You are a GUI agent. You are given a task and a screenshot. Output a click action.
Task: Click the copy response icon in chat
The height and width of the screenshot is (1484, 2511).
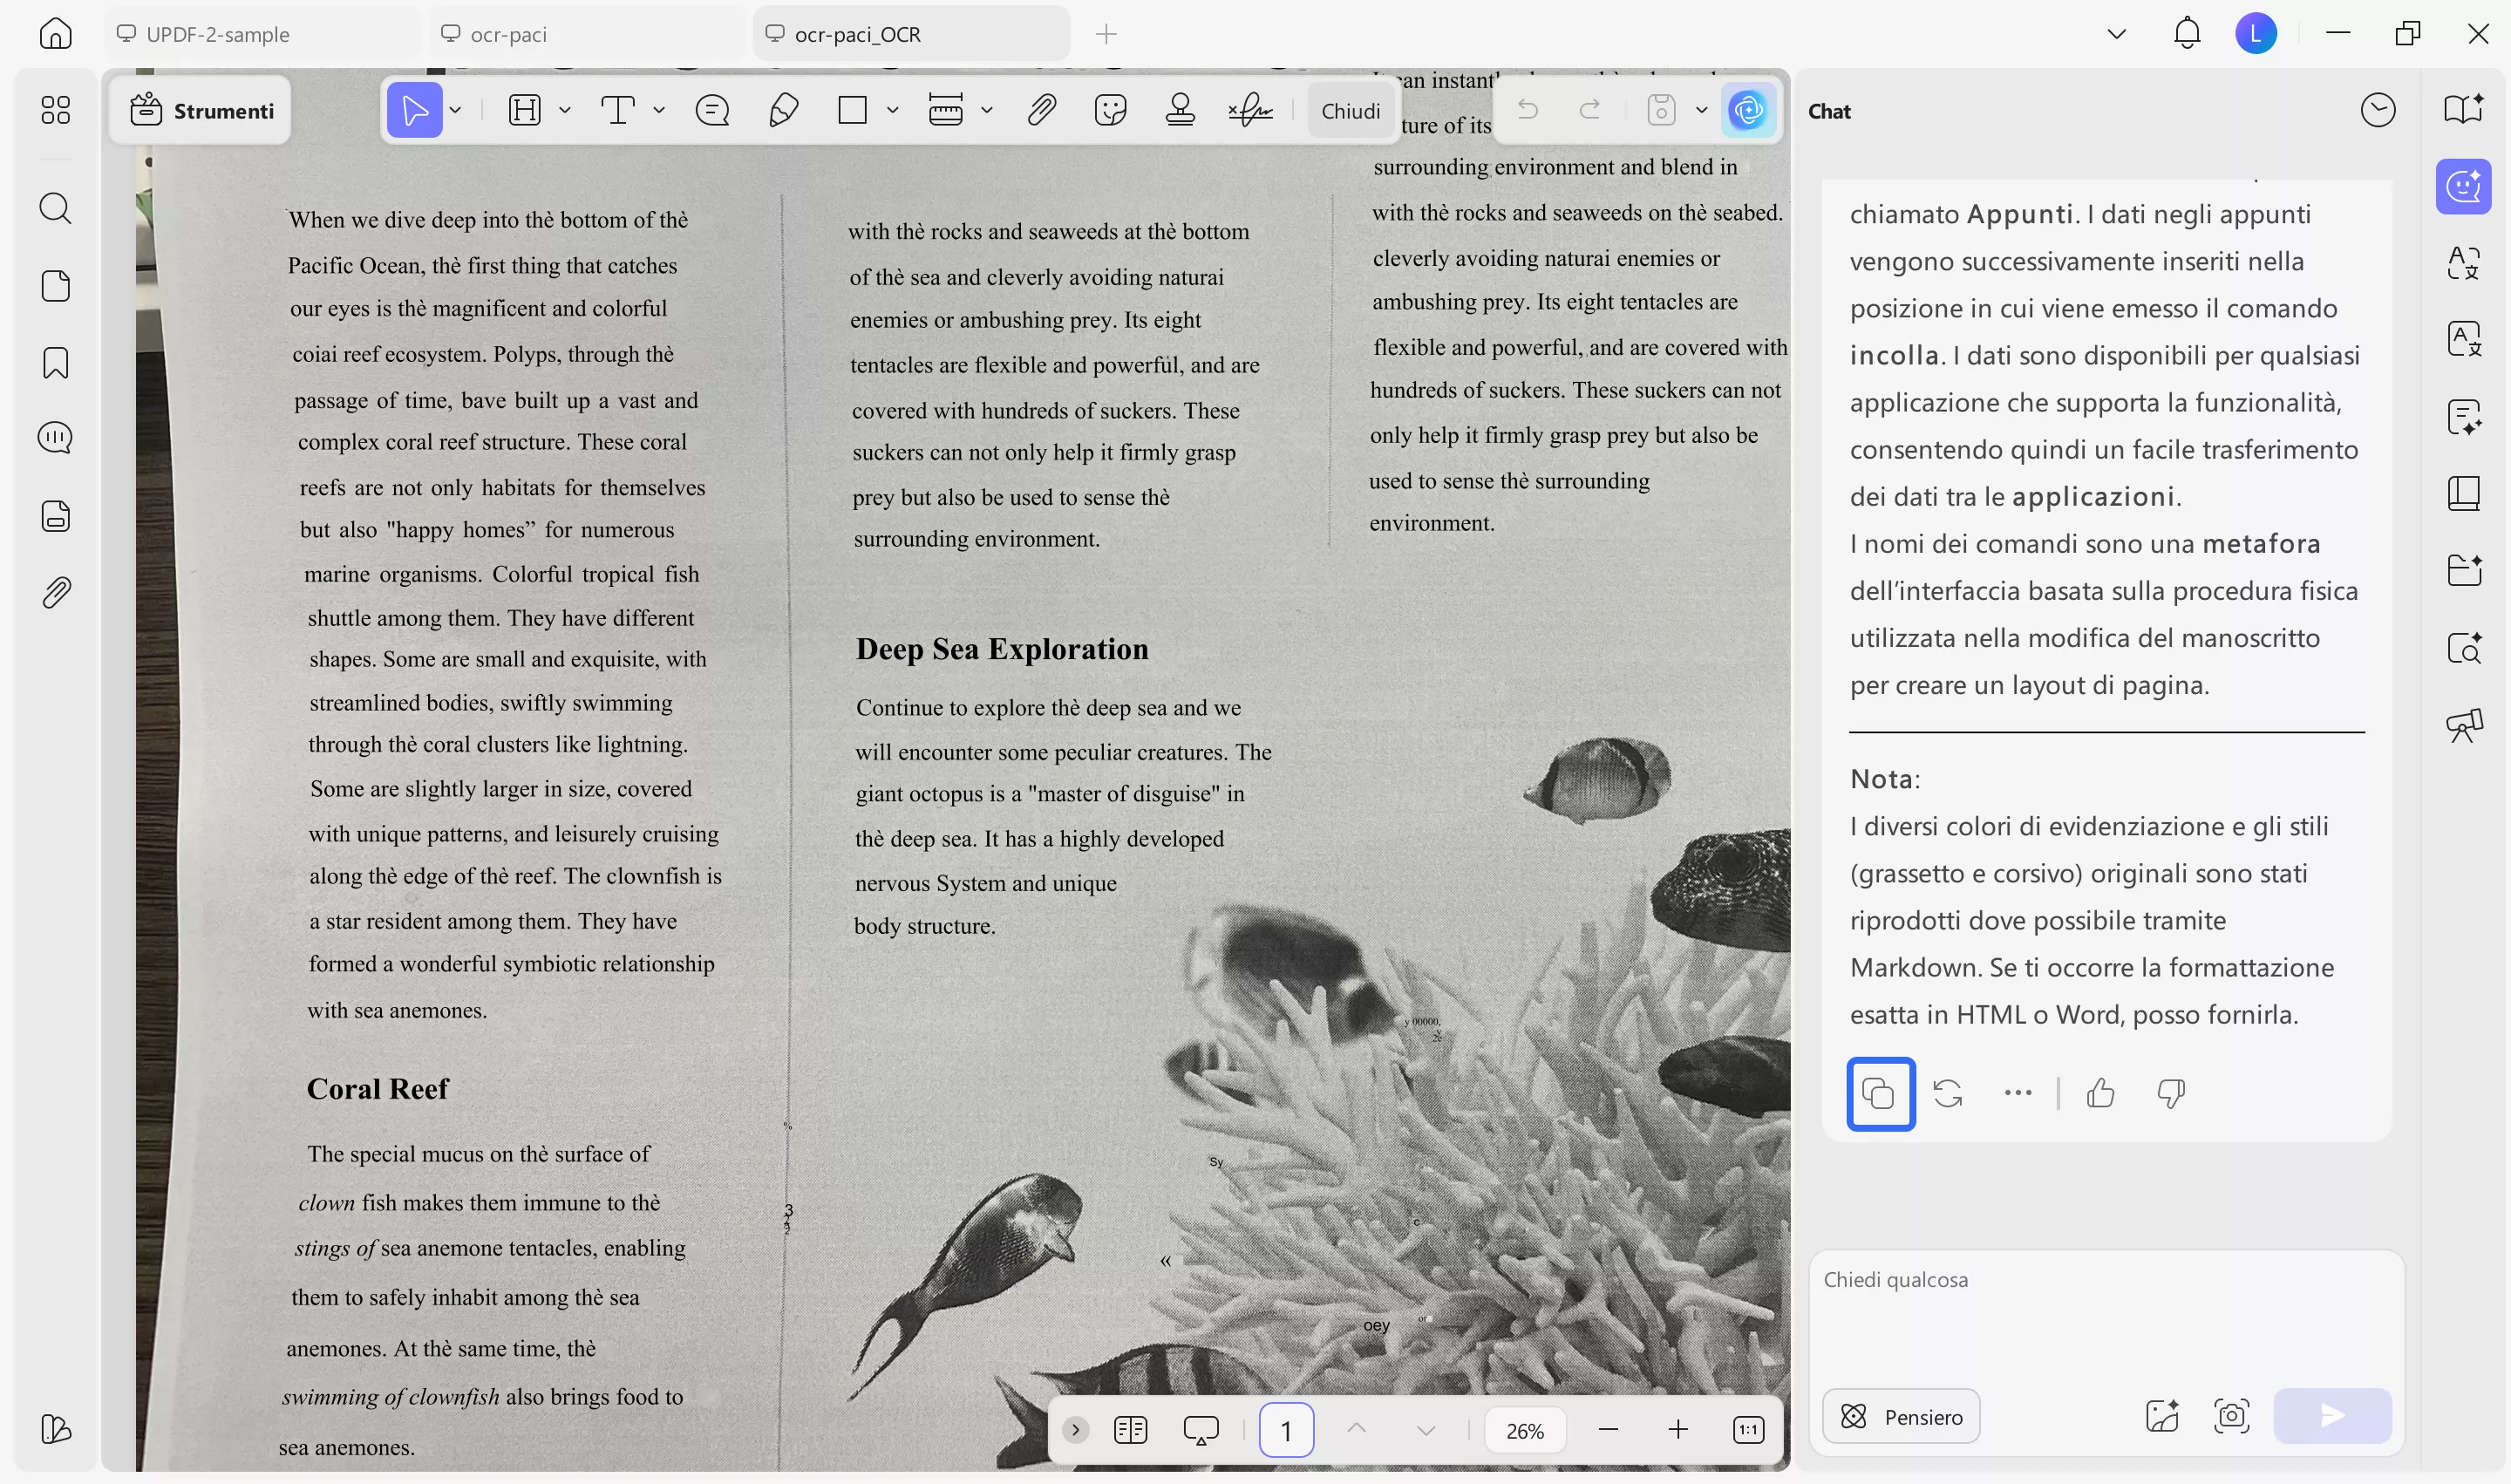click(x=1879, y=1093)
